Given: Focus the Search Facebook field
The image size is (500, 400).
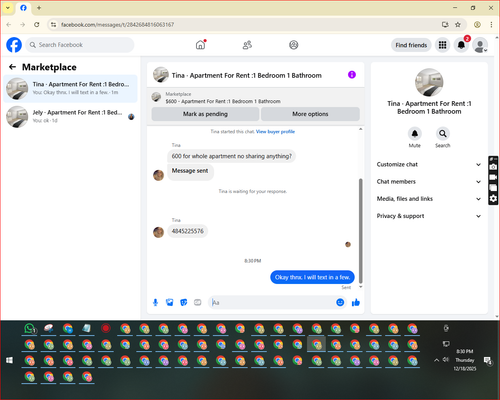Looking at the screenshot, I should coord(80,45).
